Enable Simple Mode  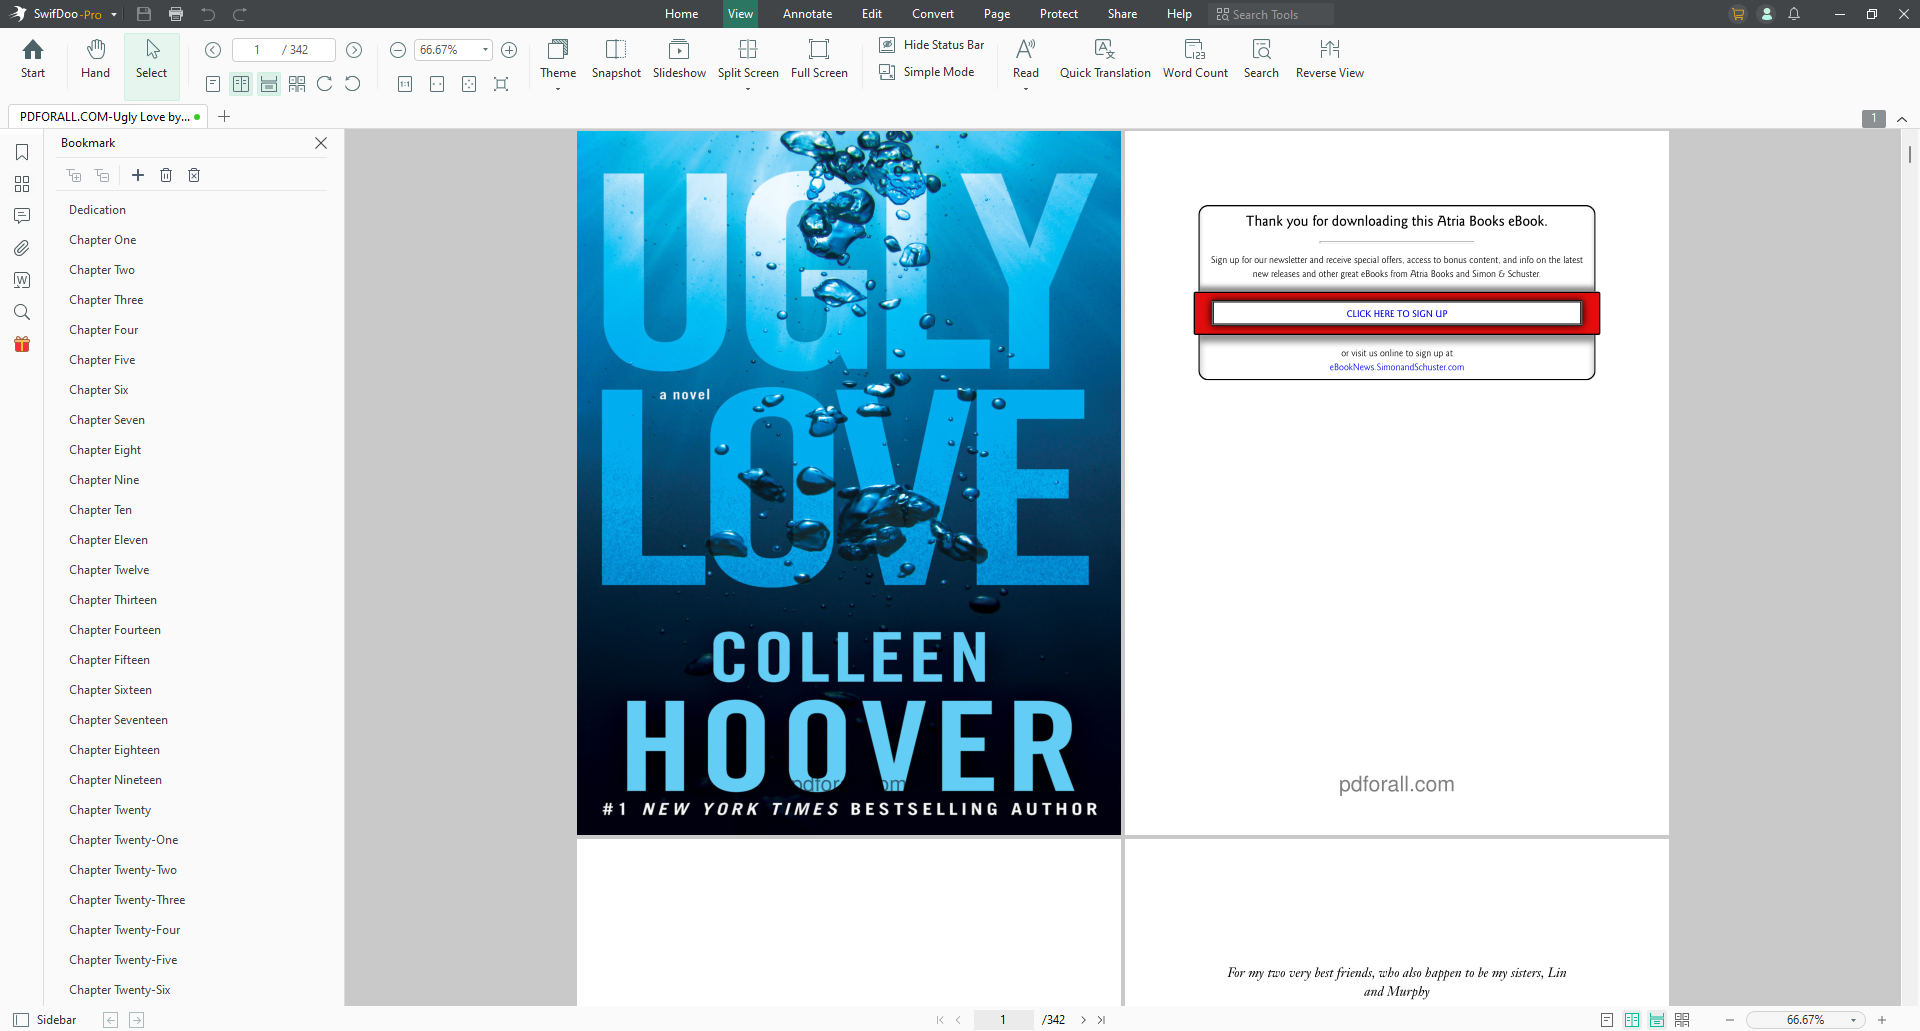[927, 72]
